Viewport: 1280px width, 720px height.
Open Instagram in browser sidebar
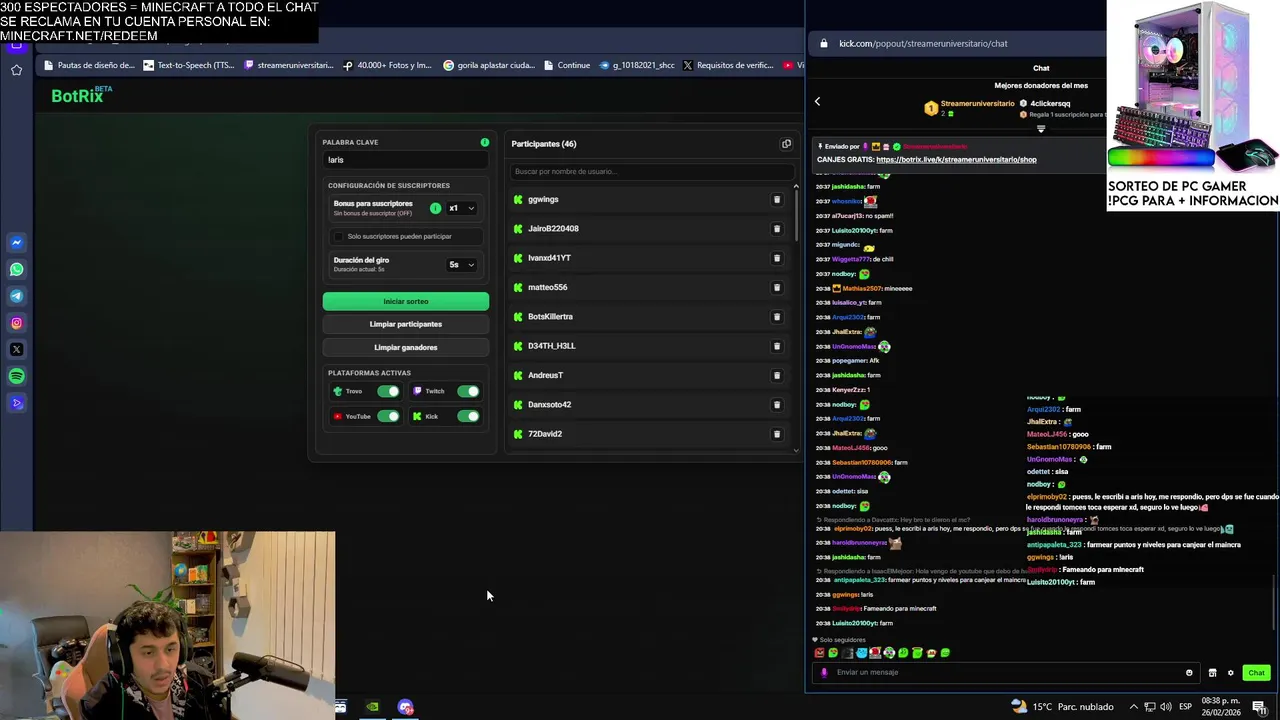[x=17, y=323]
